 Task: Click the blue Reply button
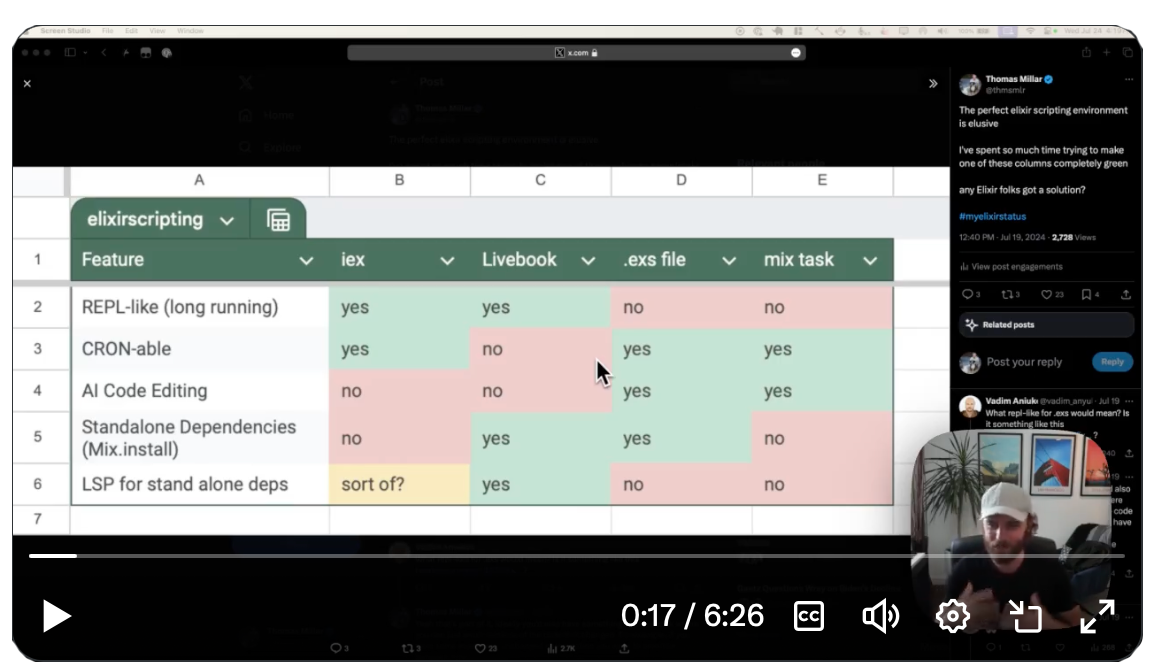(1112, 361)
